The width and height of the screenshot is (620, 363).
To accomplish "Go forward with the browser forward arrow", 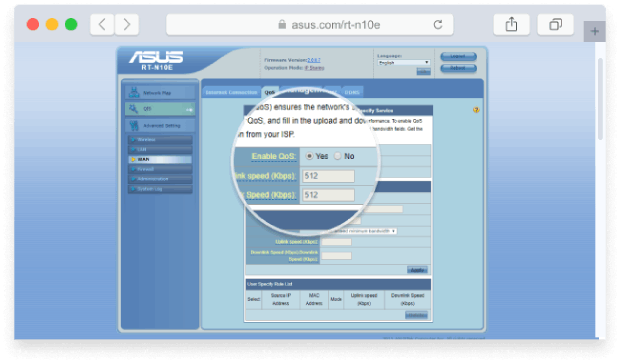I will [127, 25].
